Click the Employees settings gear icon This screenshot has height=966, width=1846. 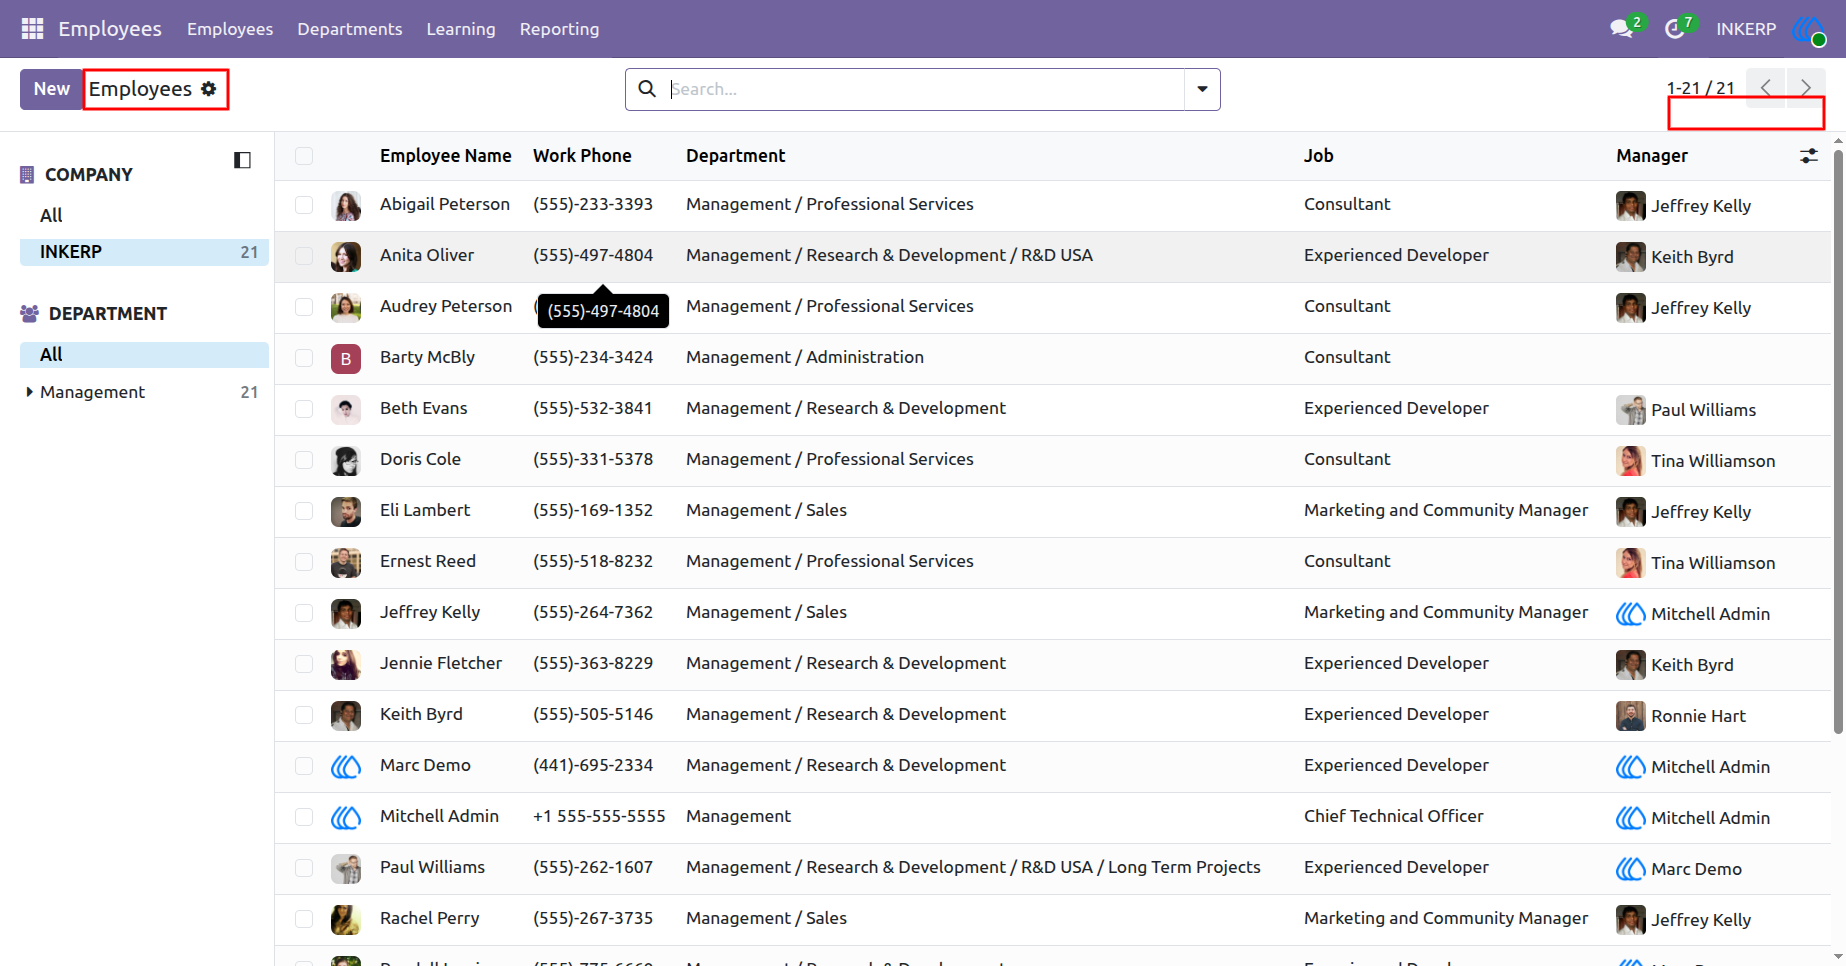209,89
